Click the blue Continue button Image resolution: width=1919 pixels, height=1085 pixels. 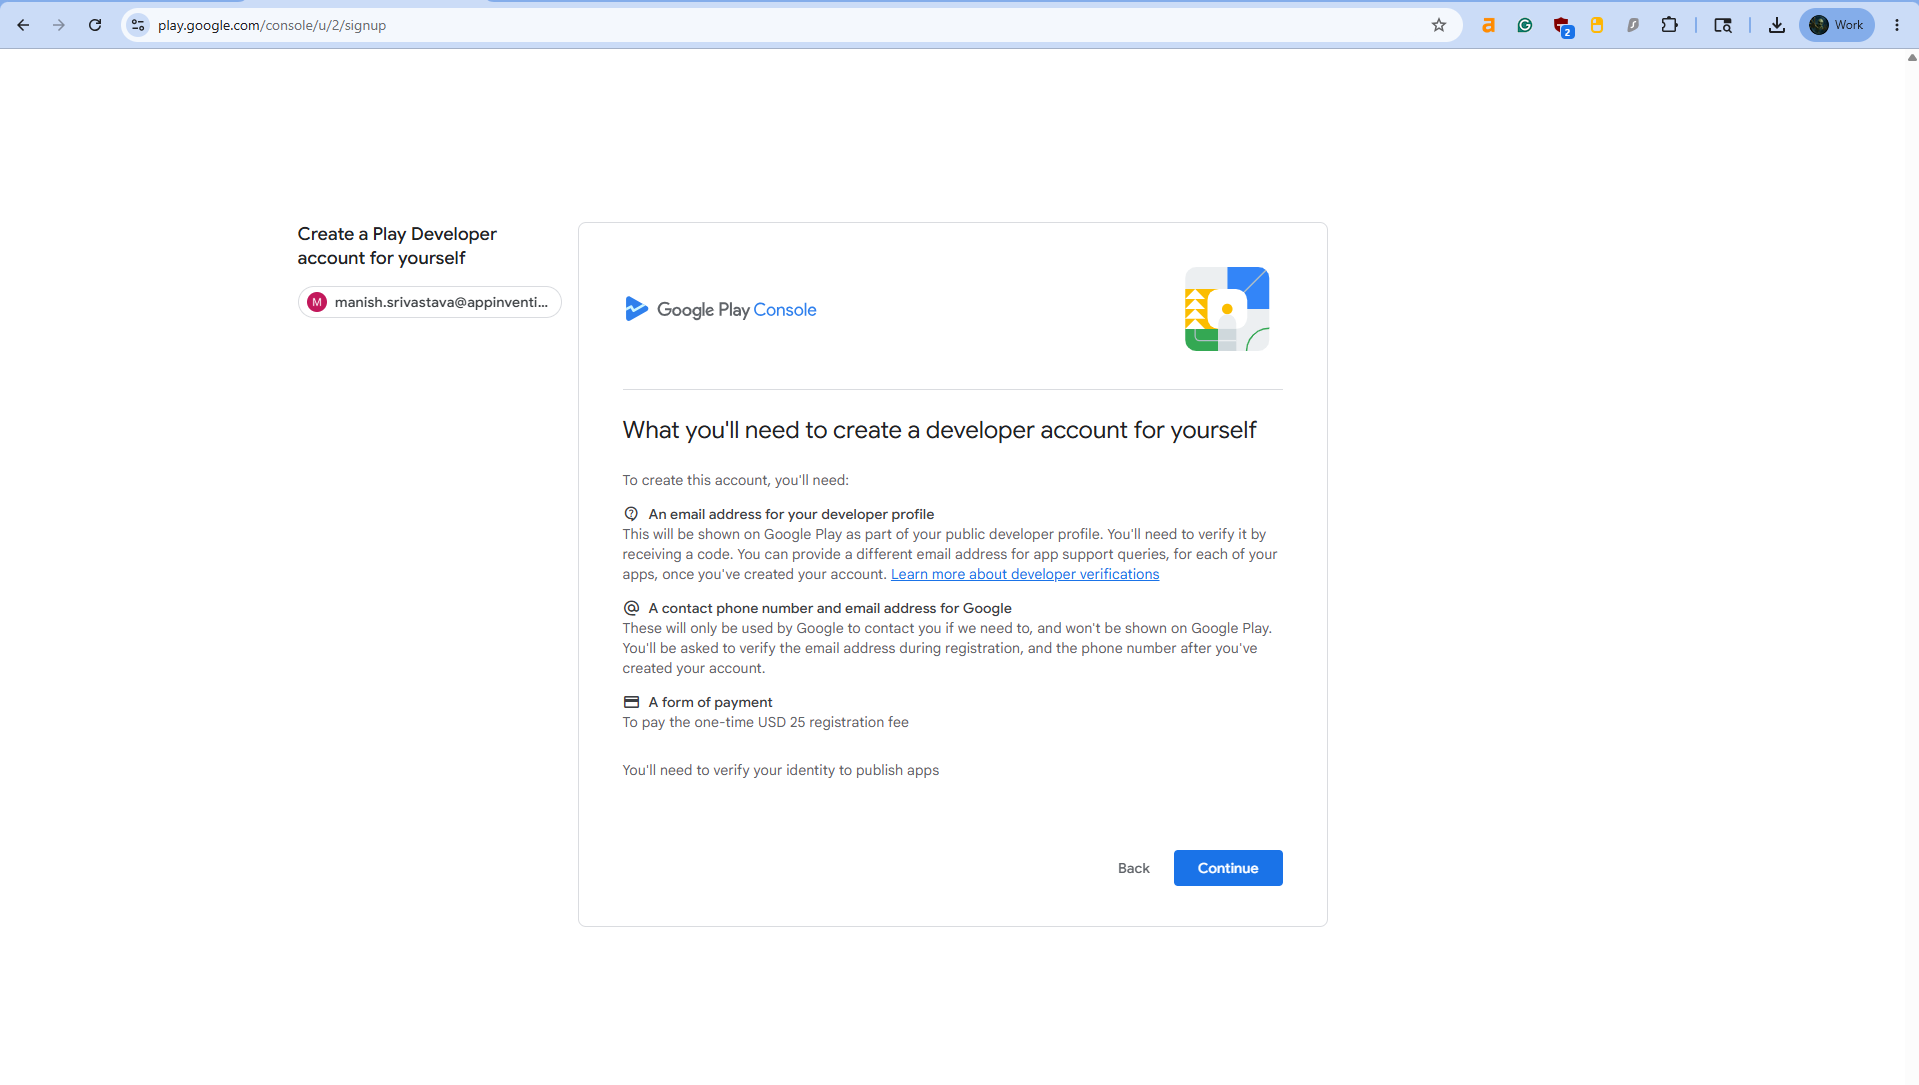1228,868
